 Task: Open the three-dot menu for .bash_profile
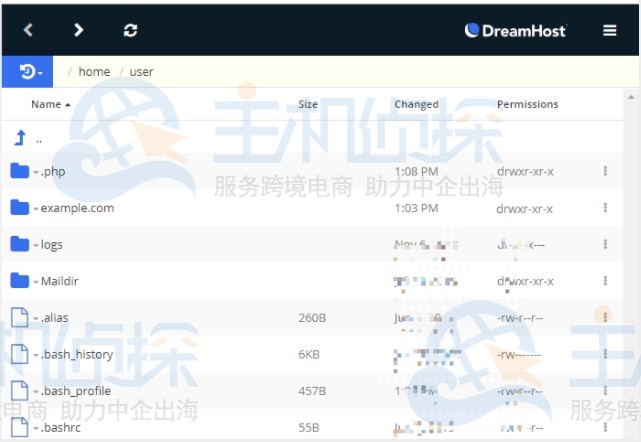[605, 390]
